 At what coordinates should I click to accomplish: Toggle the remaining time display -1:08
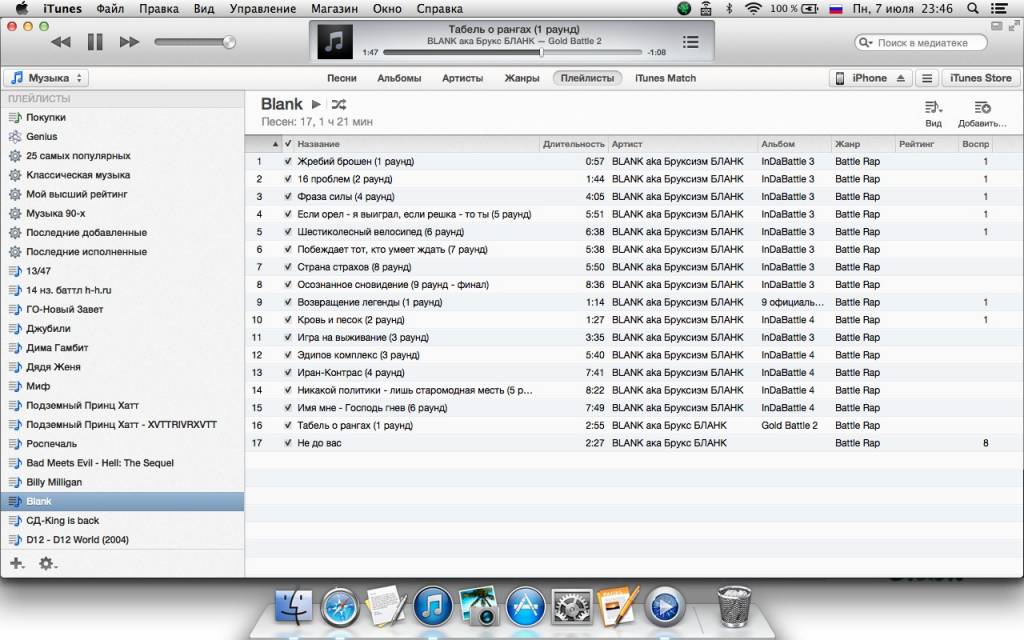coord(656,52)
